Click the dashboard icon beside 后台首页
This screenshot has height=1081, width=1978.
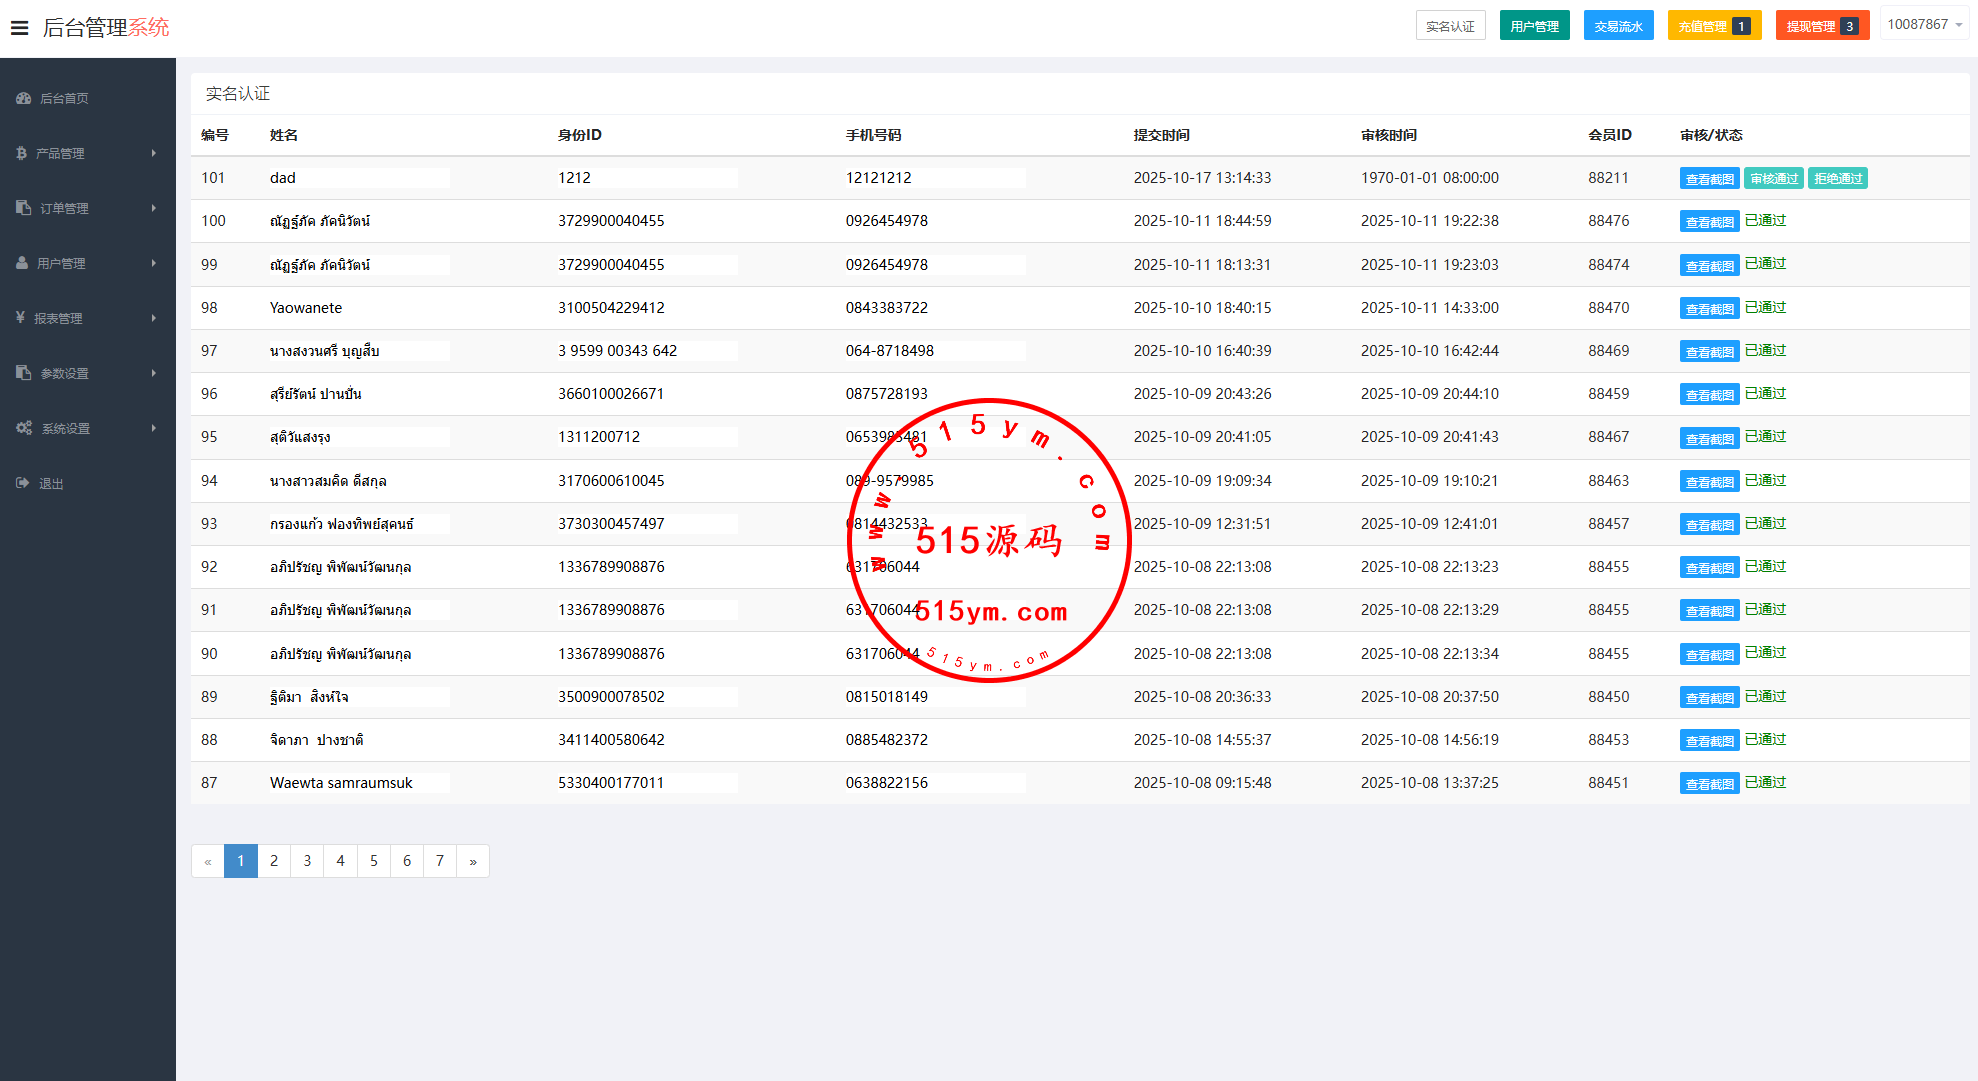(x=24, y=98)
